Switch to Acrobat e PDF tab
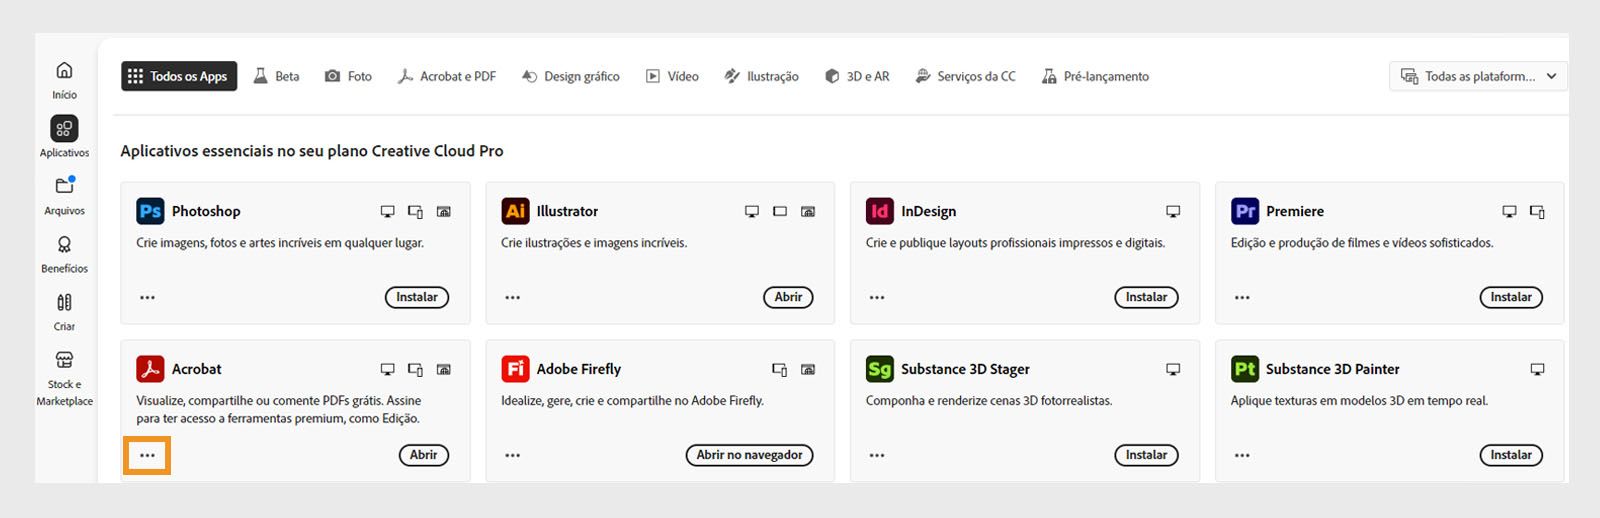 pos(446,76)
